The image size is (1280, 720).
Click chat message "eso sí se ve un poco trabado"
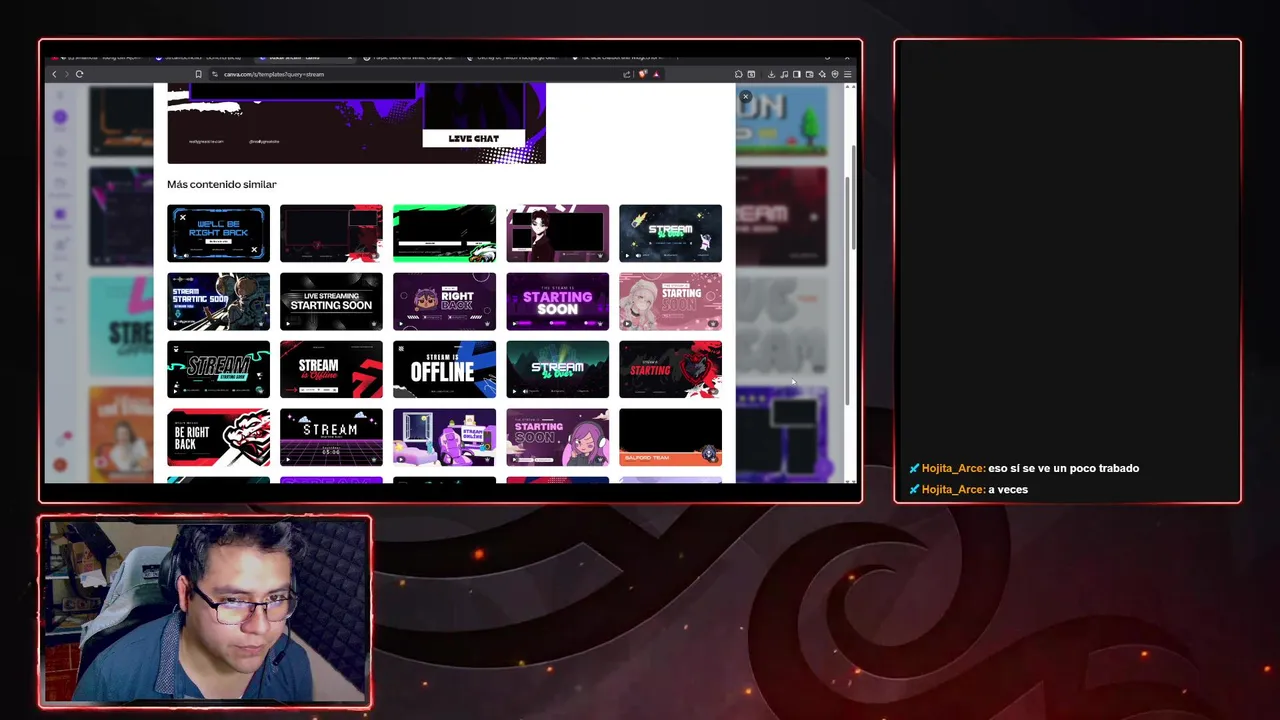[1063, 468]
